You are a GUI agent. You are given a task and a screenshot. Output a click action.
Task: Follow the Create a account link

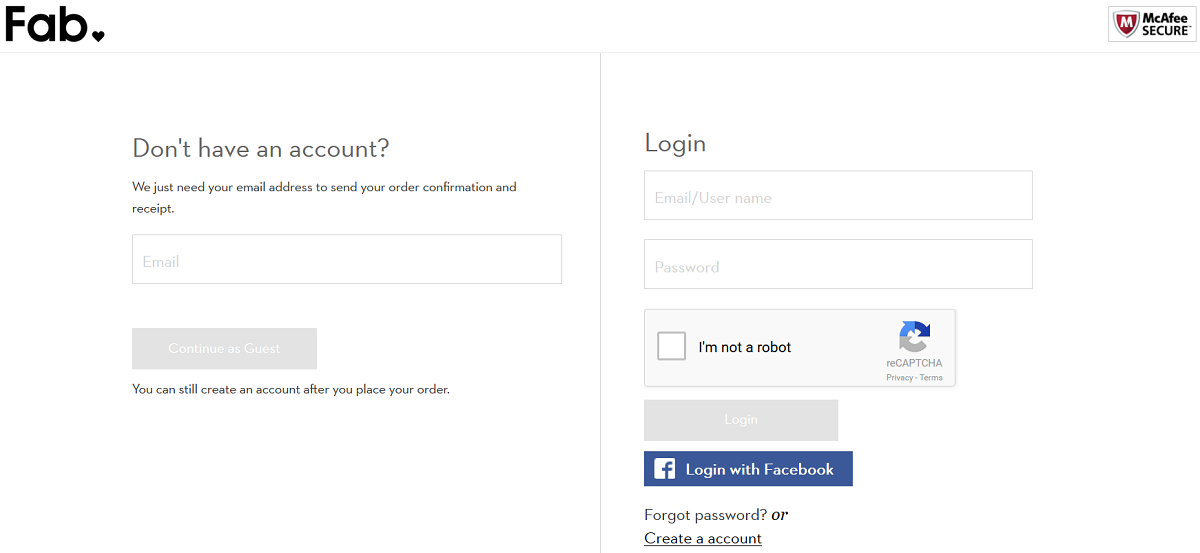point(703,538)
